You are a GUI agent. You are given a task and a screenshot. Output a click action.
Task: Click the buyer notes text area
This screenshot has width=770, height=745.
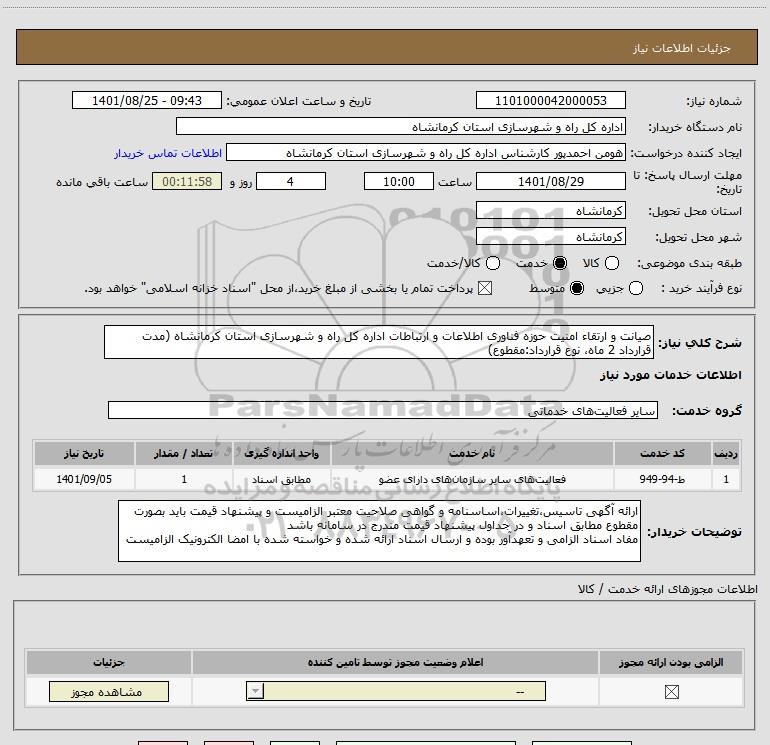coord(379,531)
